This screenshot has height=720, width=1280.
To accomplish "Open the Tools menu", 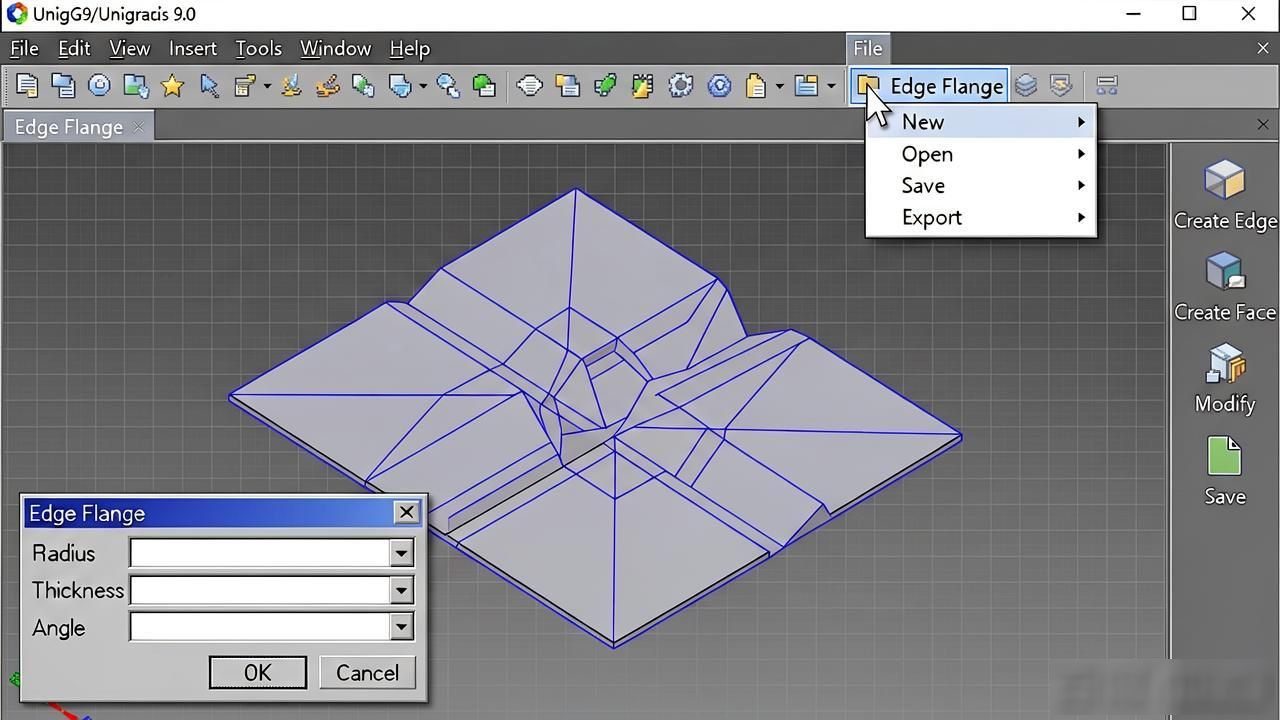I will [258, 48].
